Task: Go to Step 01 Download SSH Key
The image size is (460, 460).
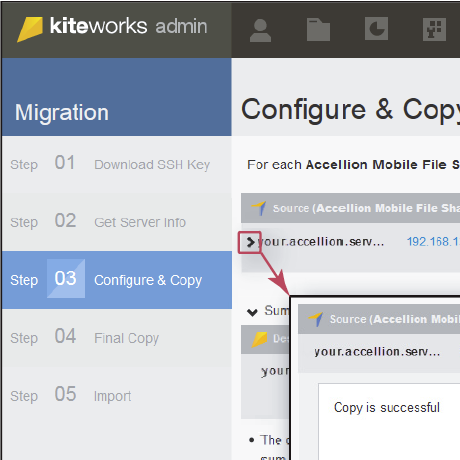Action: pos(117,164)
